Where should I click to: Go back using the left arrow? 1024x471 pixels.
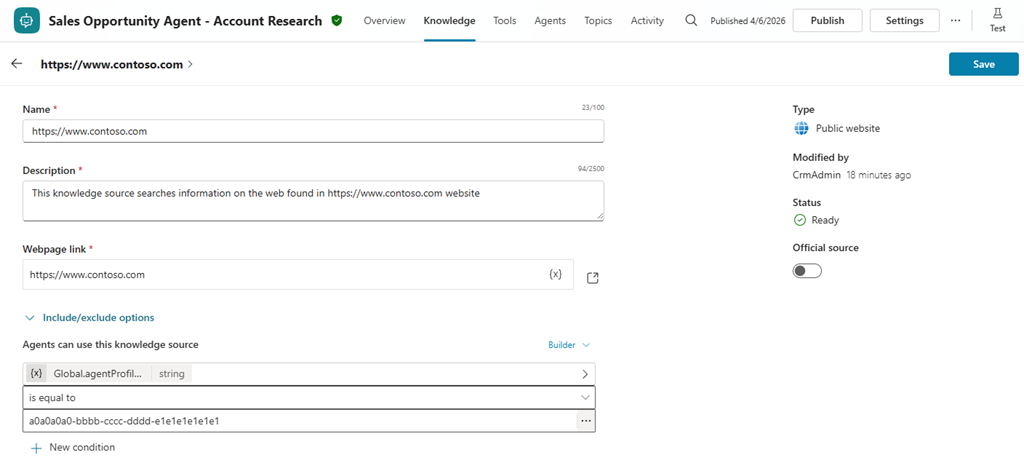(x=17, y=64)
